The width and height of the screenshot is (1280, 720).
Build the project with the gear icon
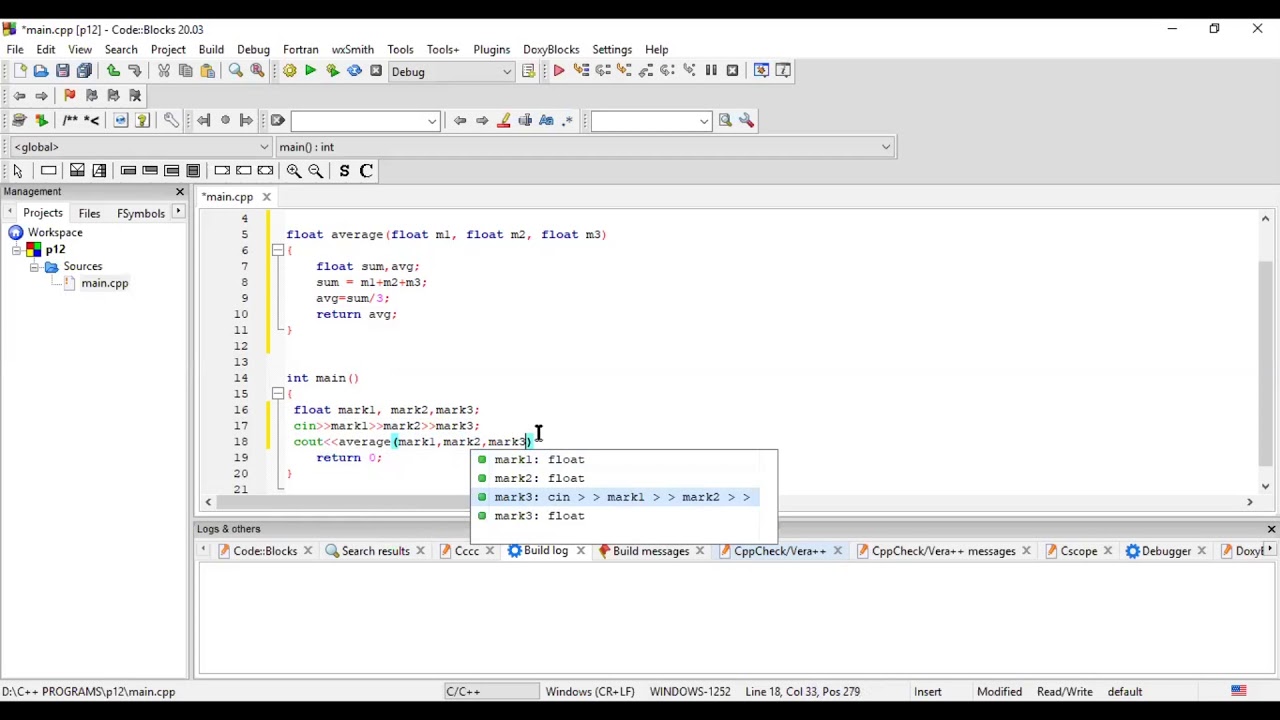pyautogui.click(x=289, y=71)
